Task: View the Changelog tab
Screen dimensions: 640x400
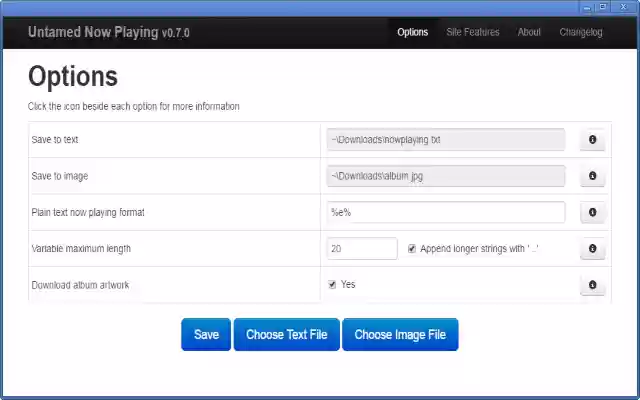Action: coord(581,32)
